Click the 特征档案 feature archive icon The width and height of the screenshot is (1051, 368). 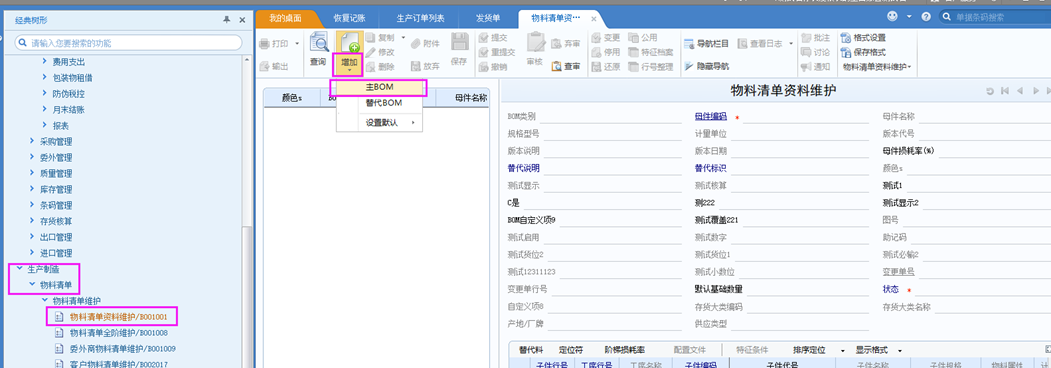[x=633, y=52]
